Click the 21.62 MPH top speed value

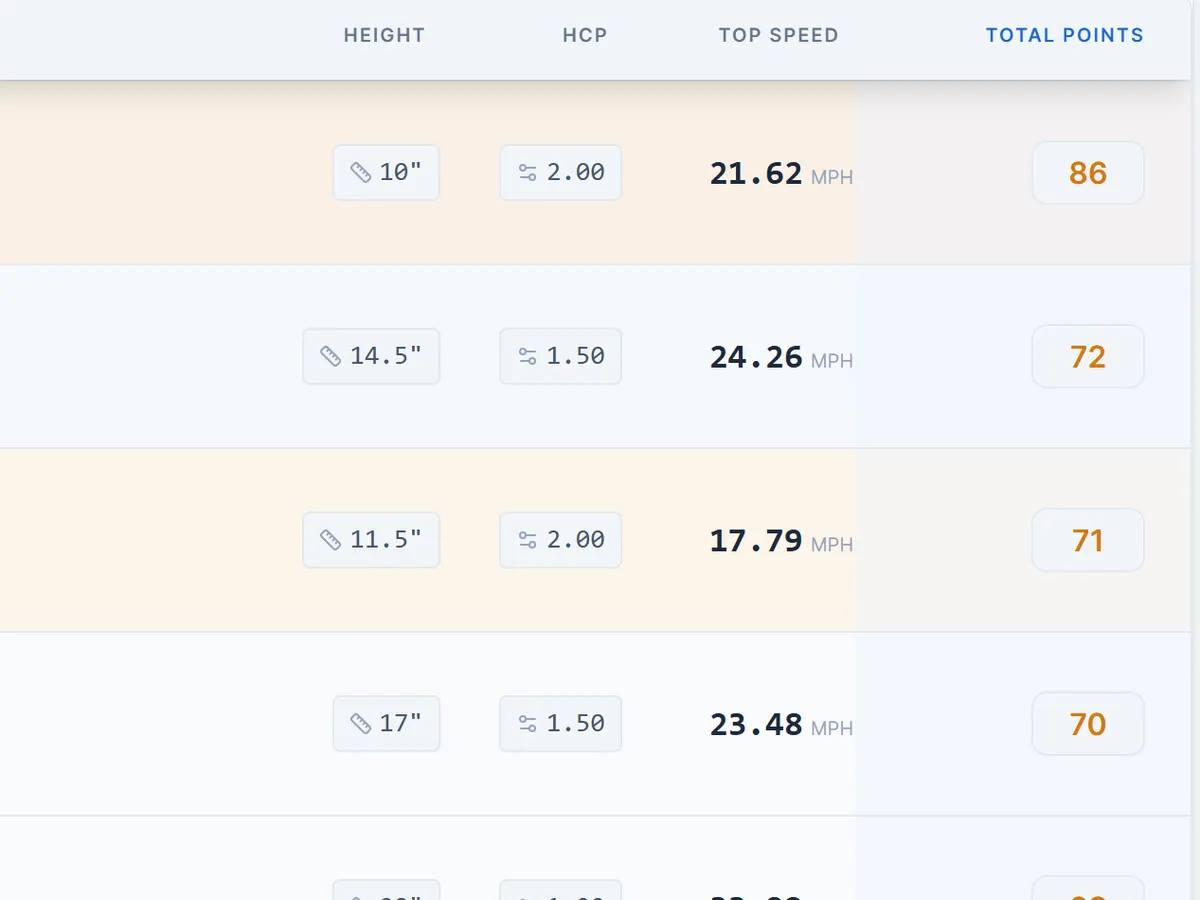[x=781, y=174]
